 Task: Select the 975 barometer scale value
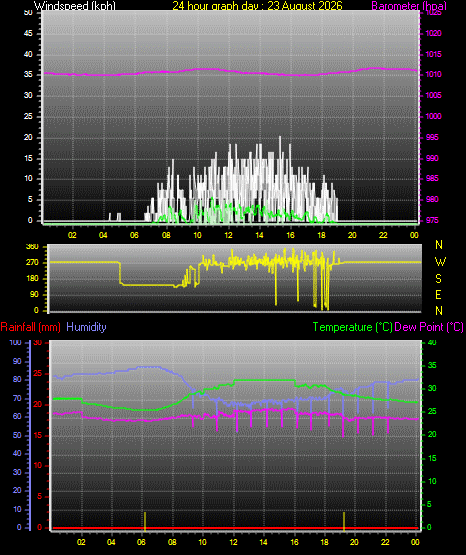point(432,220)
